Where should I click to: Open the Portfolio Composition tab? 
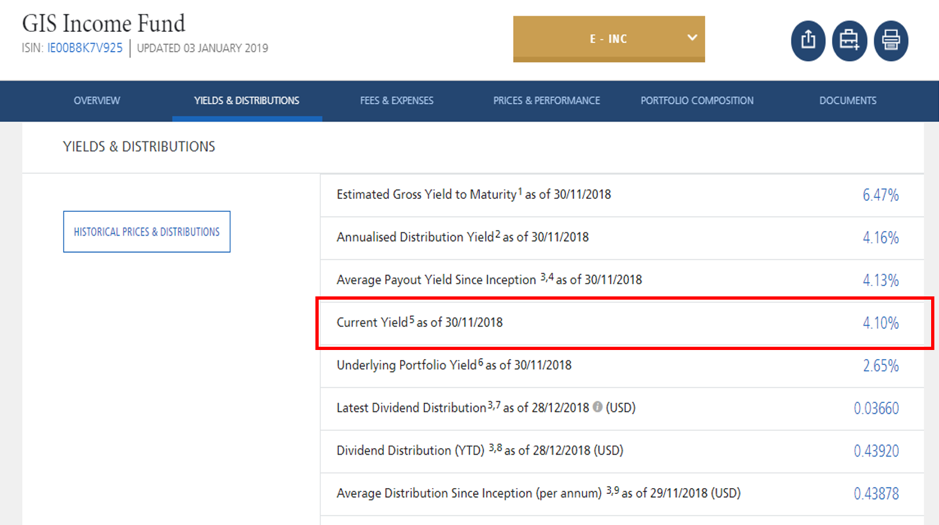pos(697,101)
